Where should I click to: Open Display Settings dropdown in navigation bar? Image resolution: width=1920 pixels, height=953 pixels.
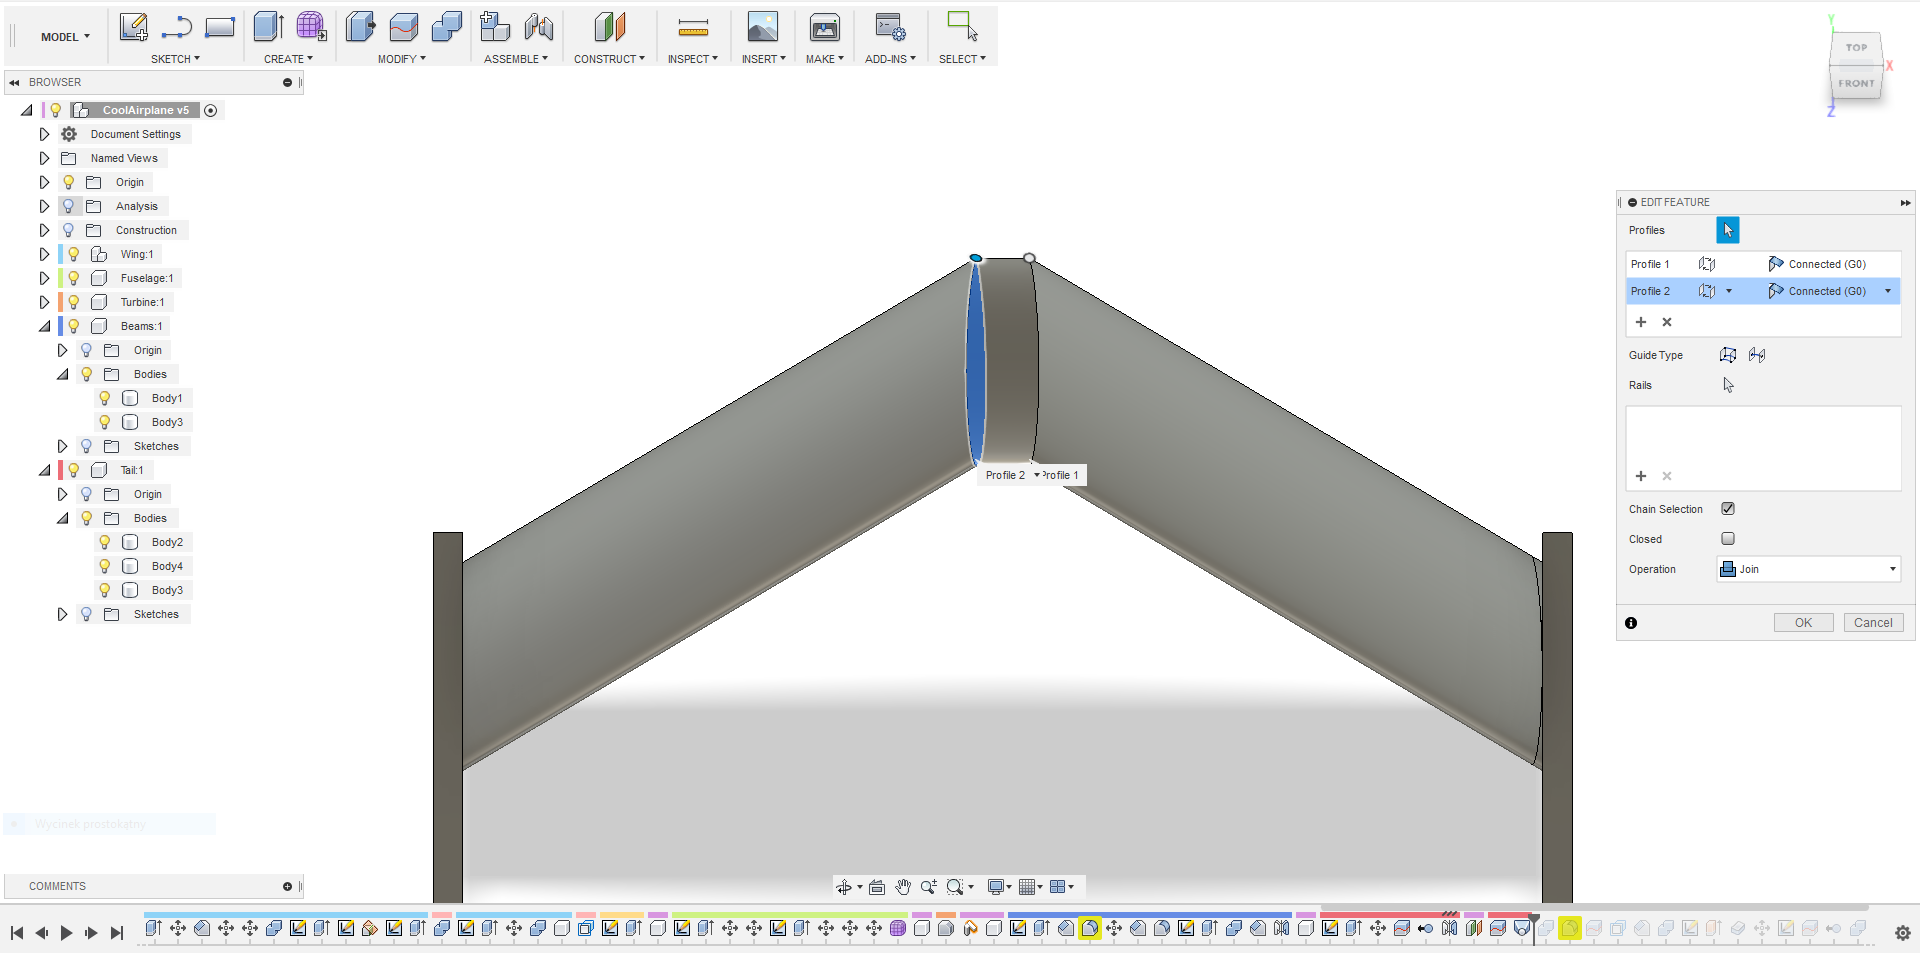click(999, 887)
